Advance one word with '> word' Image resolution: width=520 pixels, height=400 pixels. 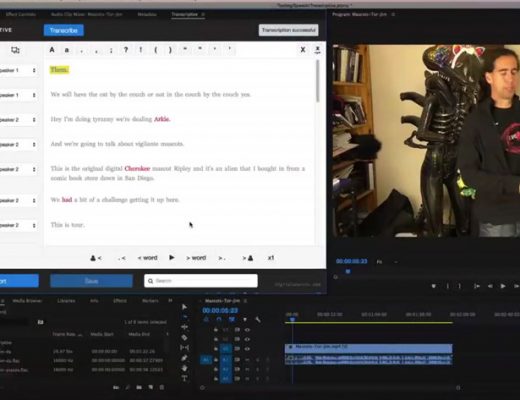[x=196, y=258]
